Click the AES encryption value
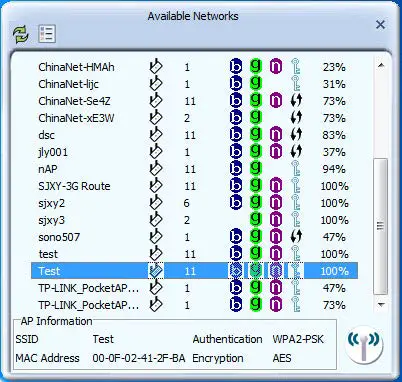The image size is (402, 382). click(282, 358)
